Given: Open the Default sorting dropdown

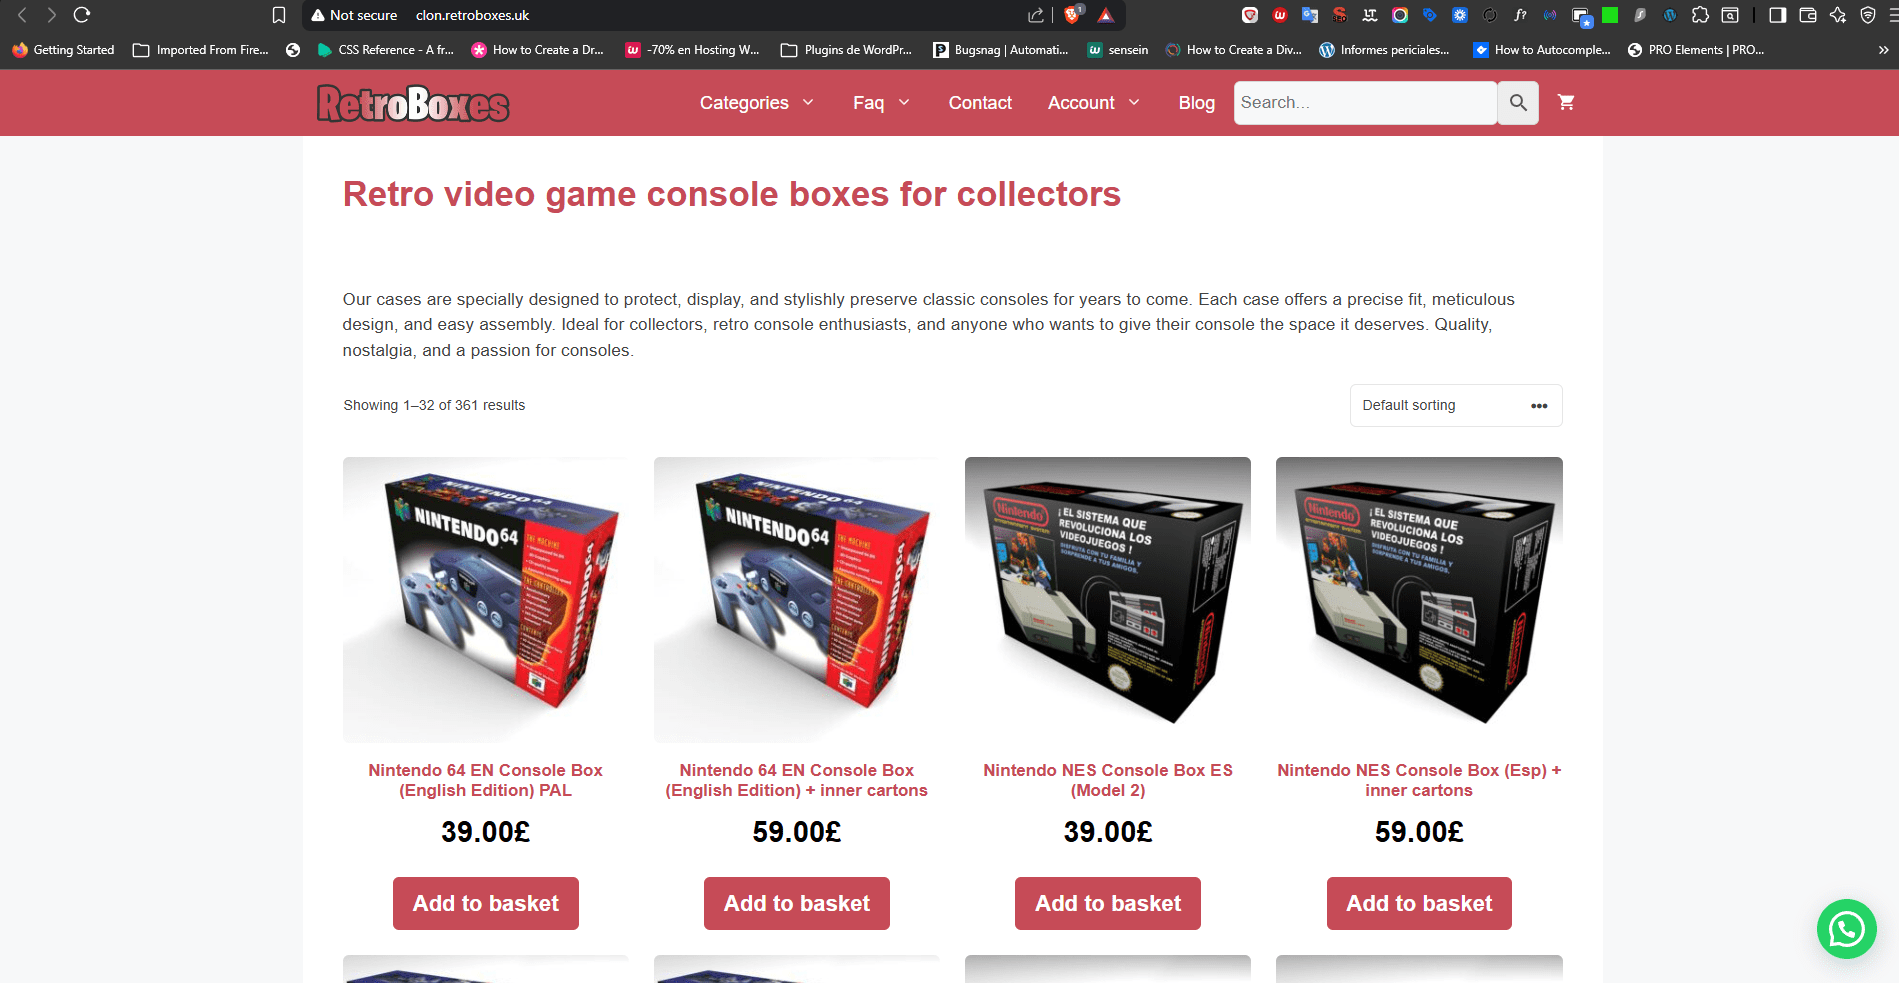Looking at the screenshot, I should [x=1455, y=405].
